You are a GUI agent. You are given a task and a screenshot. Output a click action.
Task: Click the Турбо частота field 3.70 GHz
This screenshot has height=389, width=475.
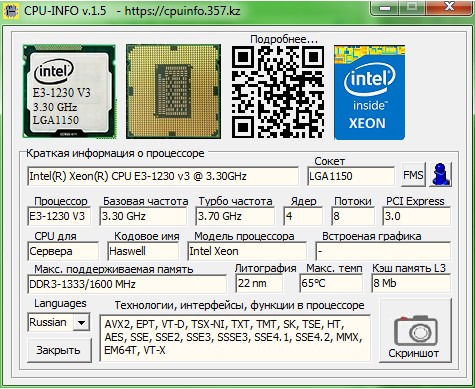235,216
